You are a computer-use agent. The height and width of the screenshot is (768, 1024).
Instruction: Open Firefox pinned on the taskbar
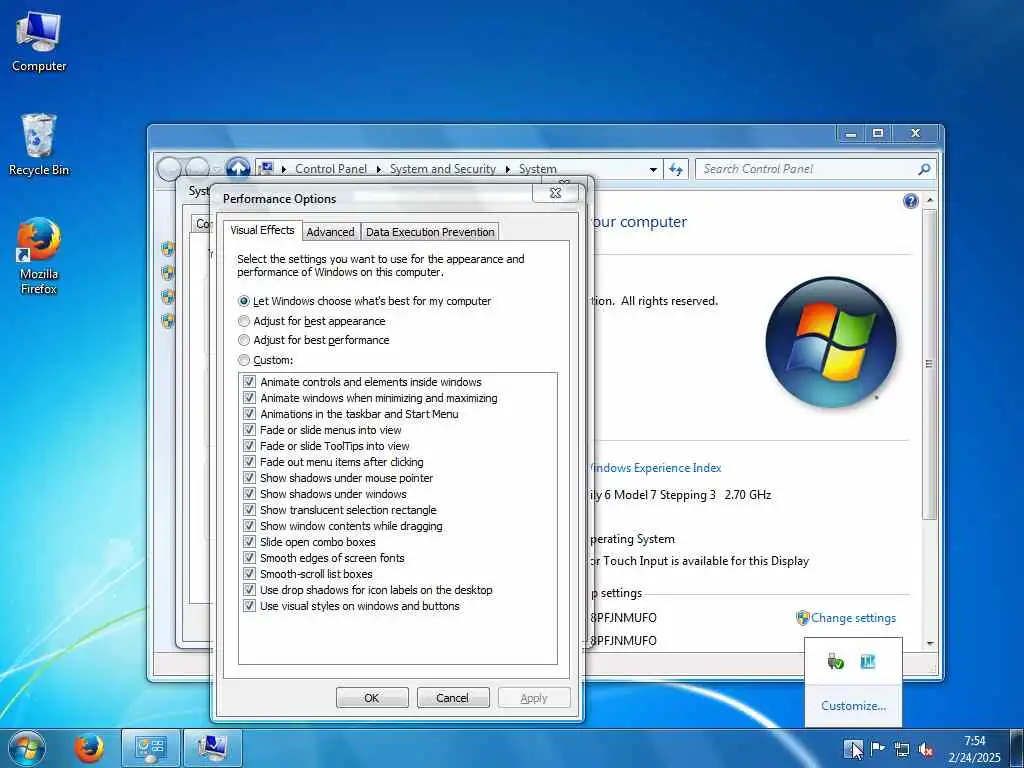[x=89, y=748]
